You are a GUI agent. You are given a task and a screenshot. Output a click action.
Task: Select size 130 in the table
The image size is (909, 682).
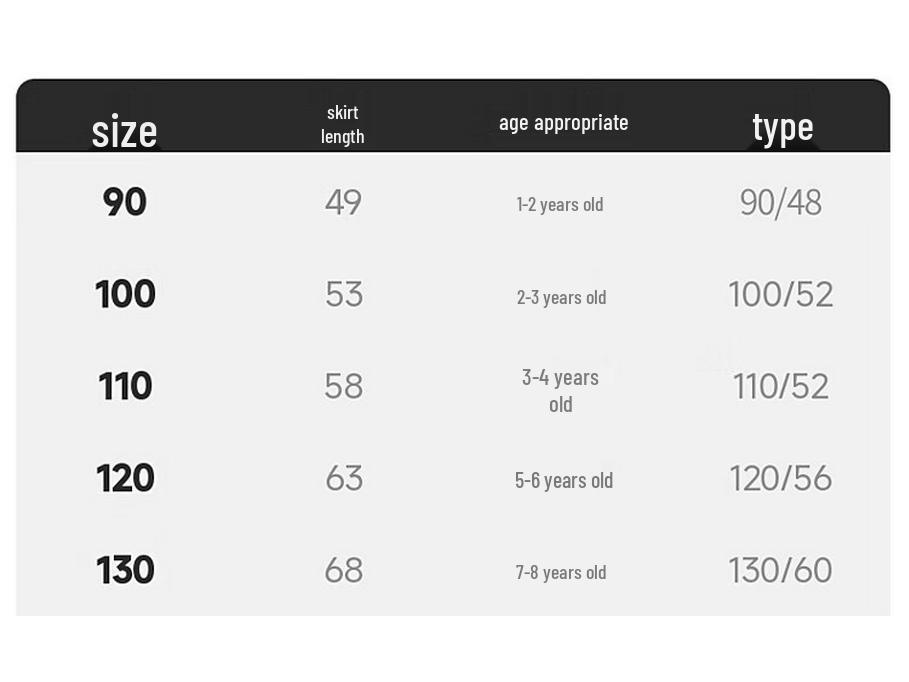click(x=125, y=570)
